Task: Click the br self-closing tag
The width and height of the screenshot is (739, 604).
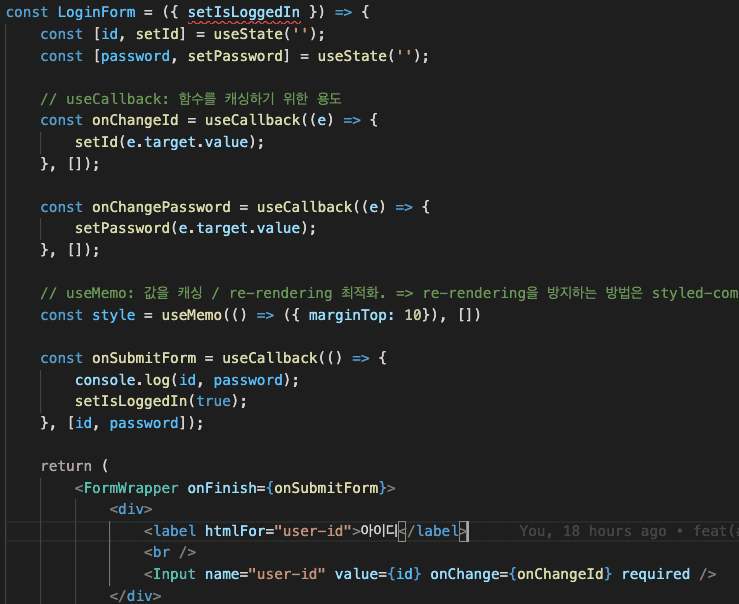Action: point(170,552)
